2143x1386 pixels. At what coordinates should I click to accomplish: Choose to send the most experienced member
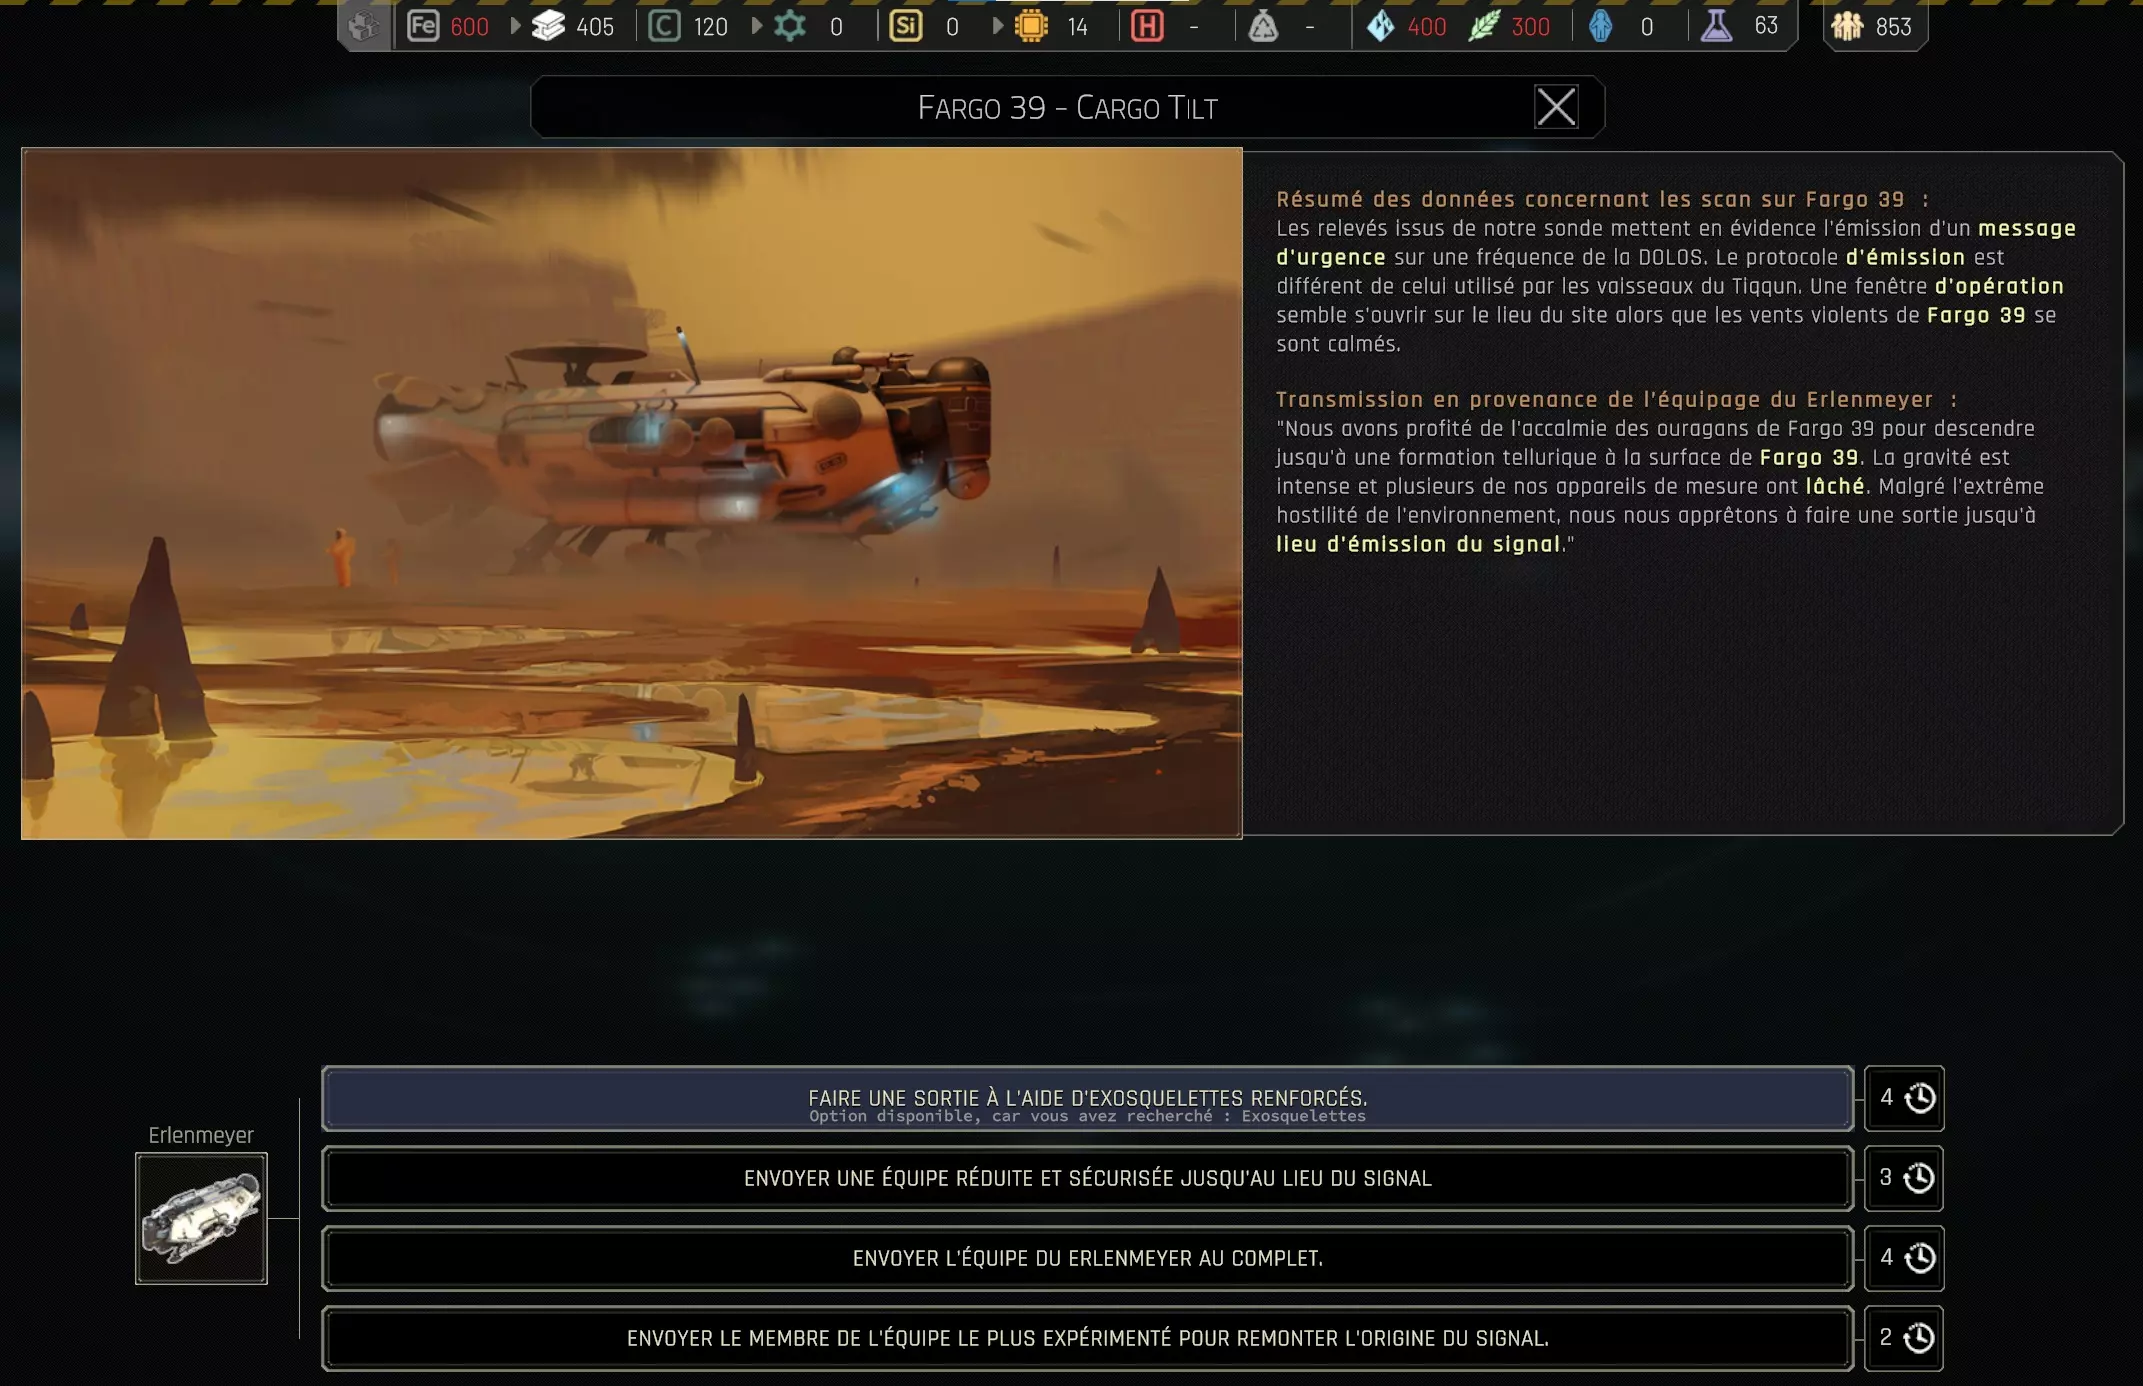click(1087, 1339)
